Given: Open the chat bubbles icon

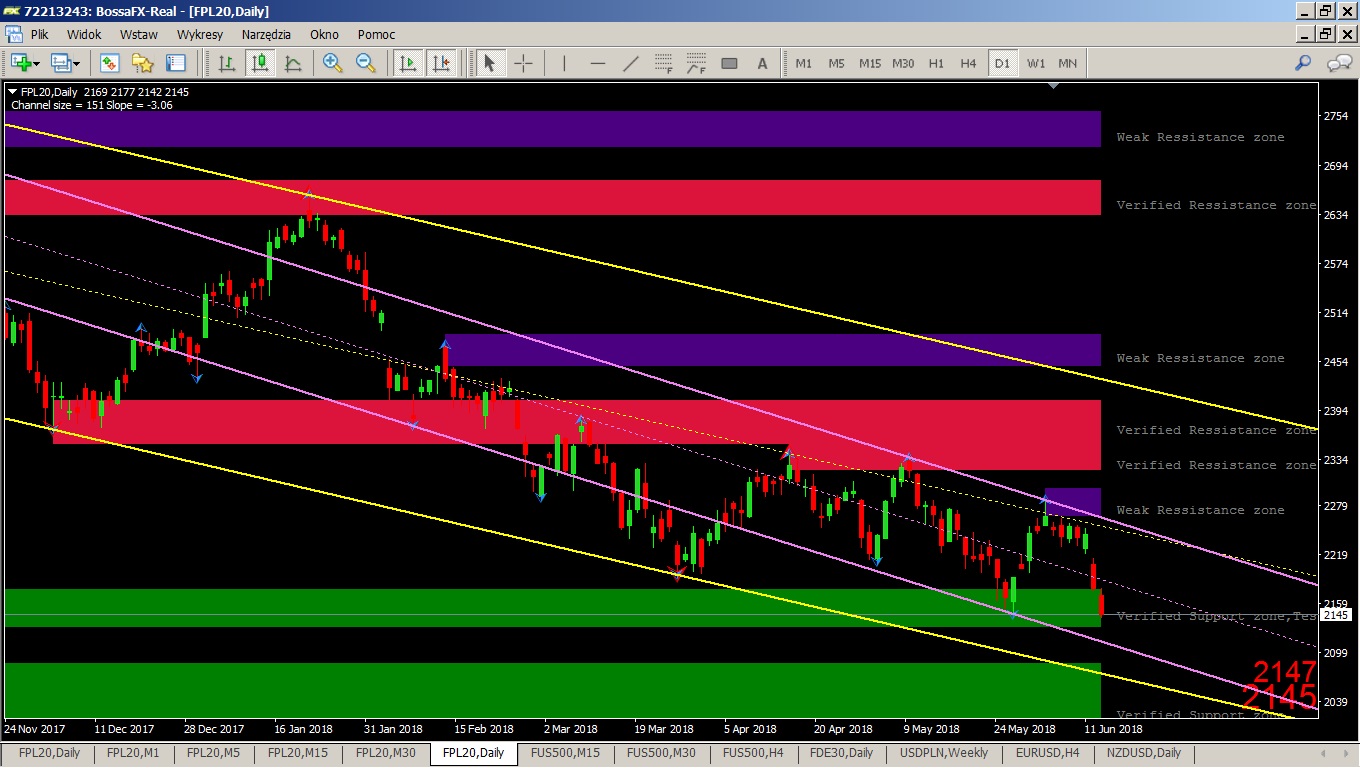Looking at the screenshot, I should 1339,63.
